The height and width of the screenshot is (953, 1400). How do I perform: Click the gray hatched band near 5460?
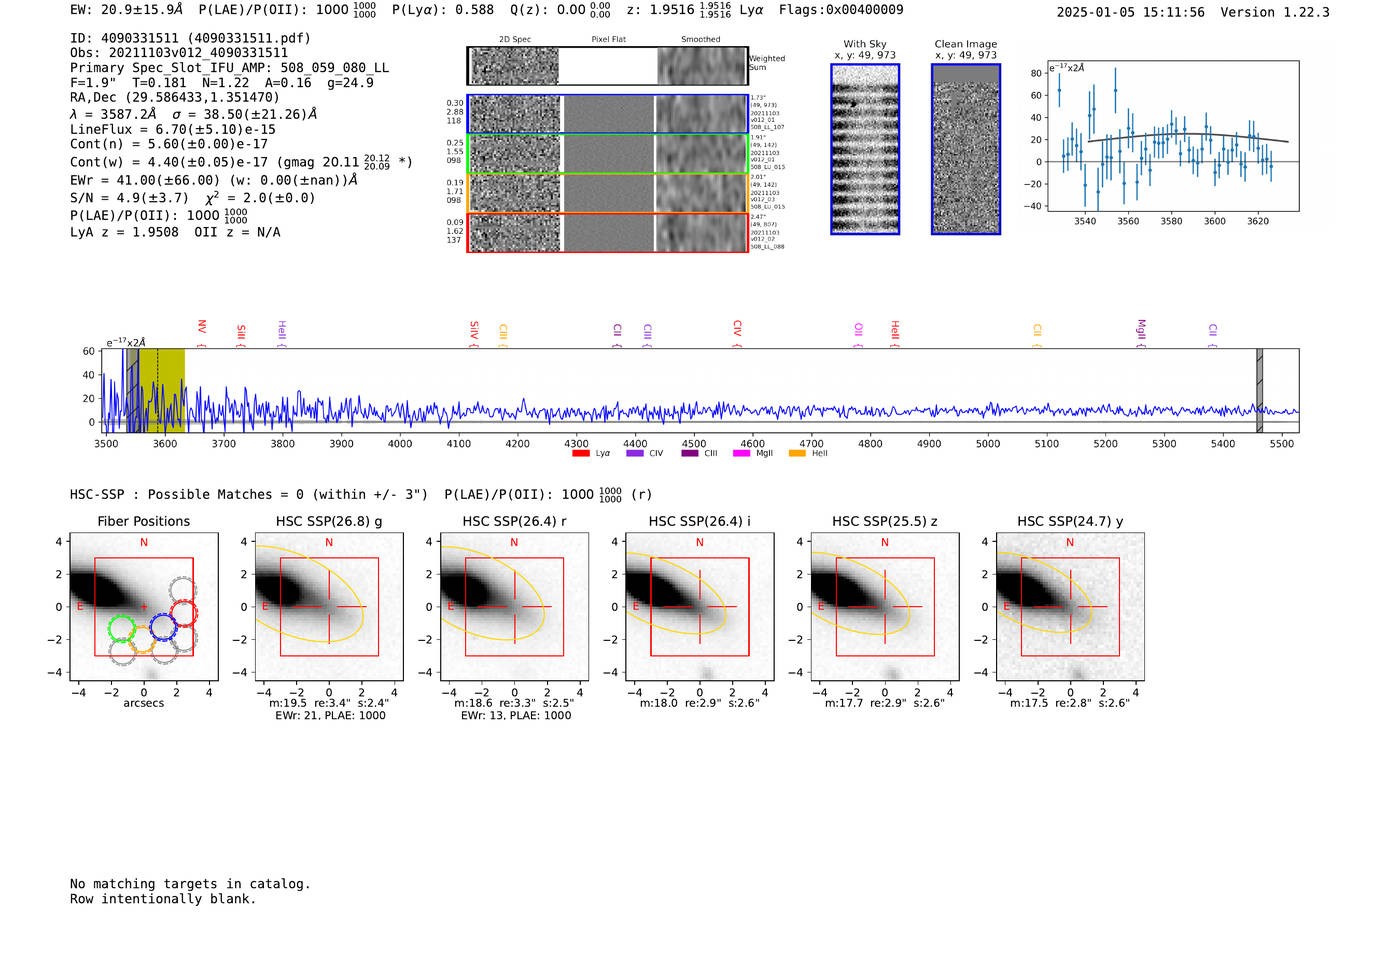[1259, 390]
